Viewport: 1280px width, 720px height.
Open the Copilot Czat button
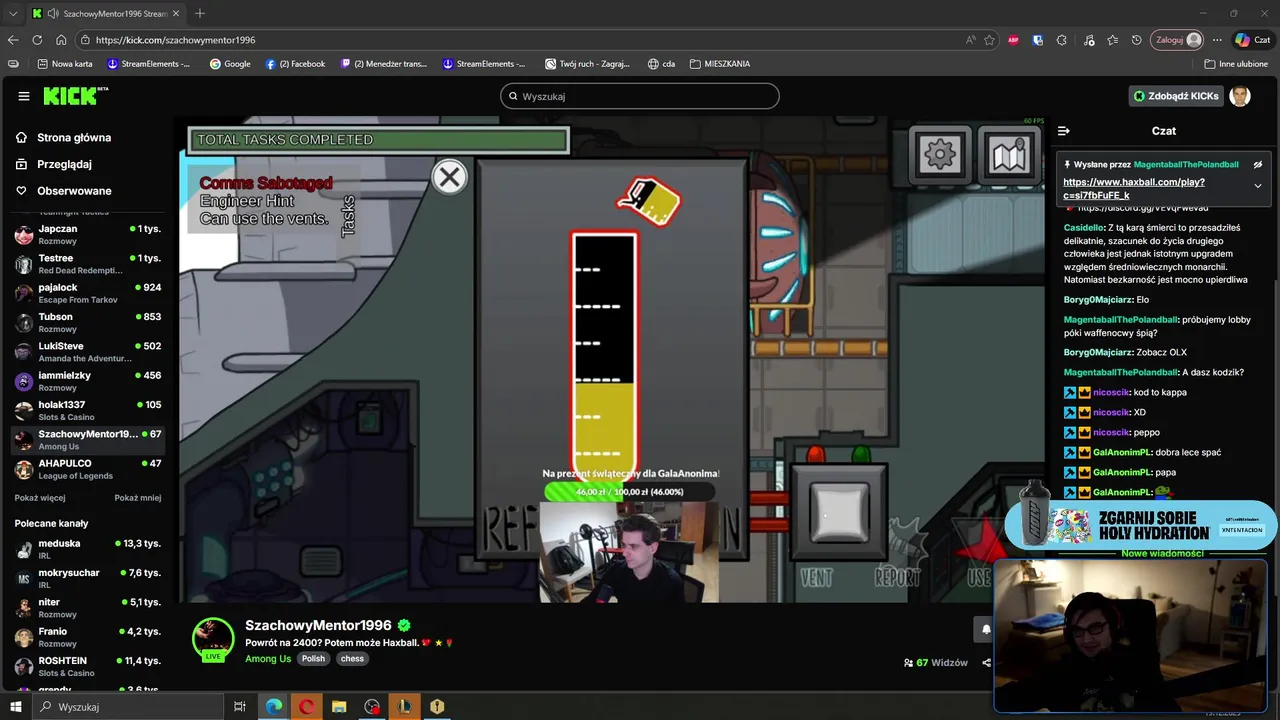[x=1255, y=40]
